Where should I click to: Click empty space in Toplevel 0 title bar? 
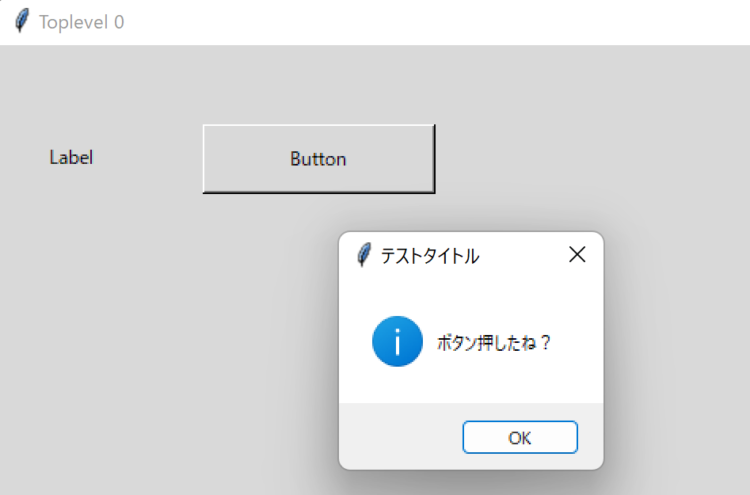(430, 22)
